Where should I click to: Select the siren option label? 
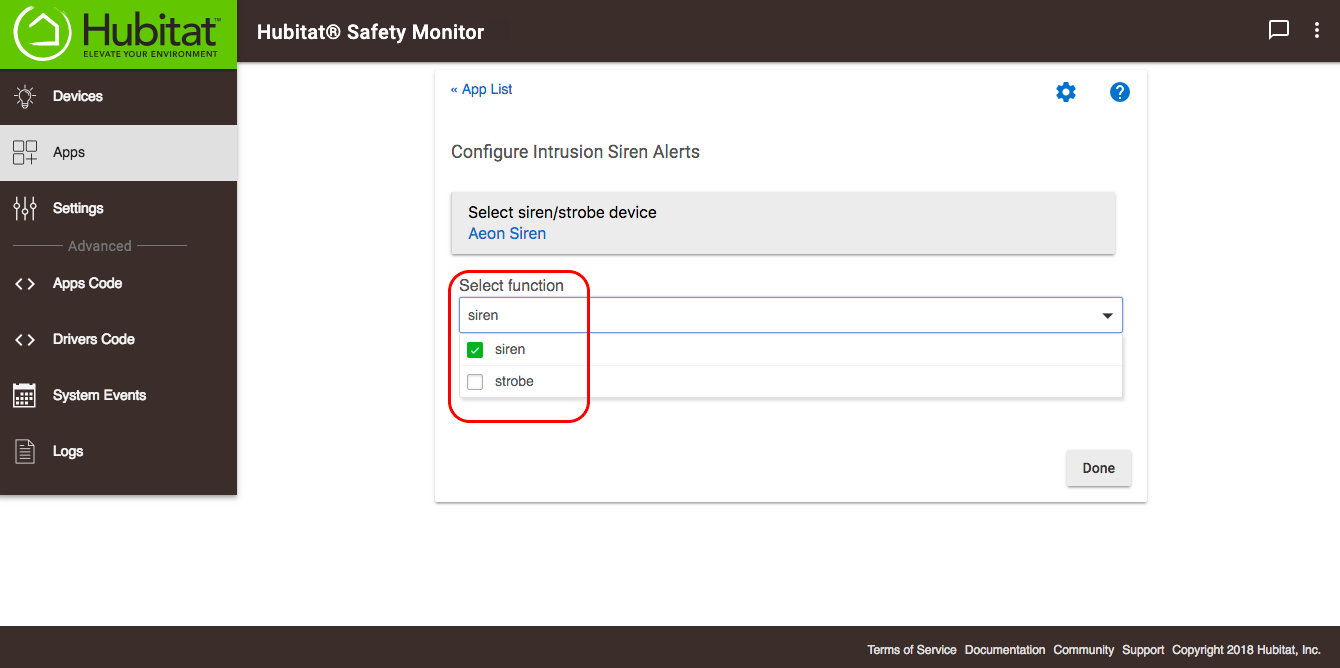(x=510, y=350)
